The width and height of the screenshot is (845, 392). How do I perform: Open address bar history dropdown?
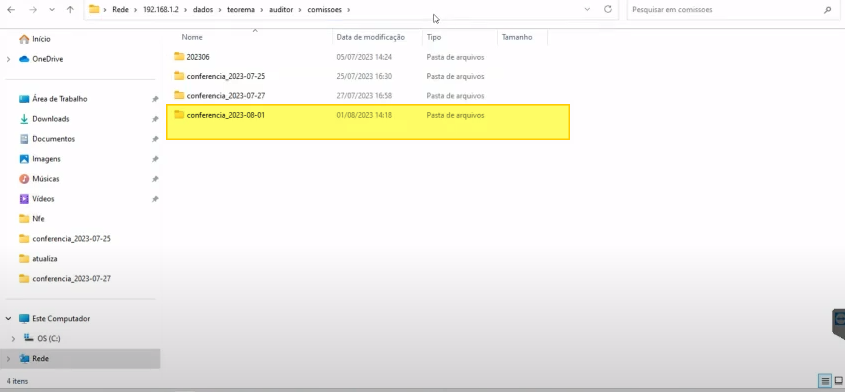pyautogui.click(x=587, y=10)
